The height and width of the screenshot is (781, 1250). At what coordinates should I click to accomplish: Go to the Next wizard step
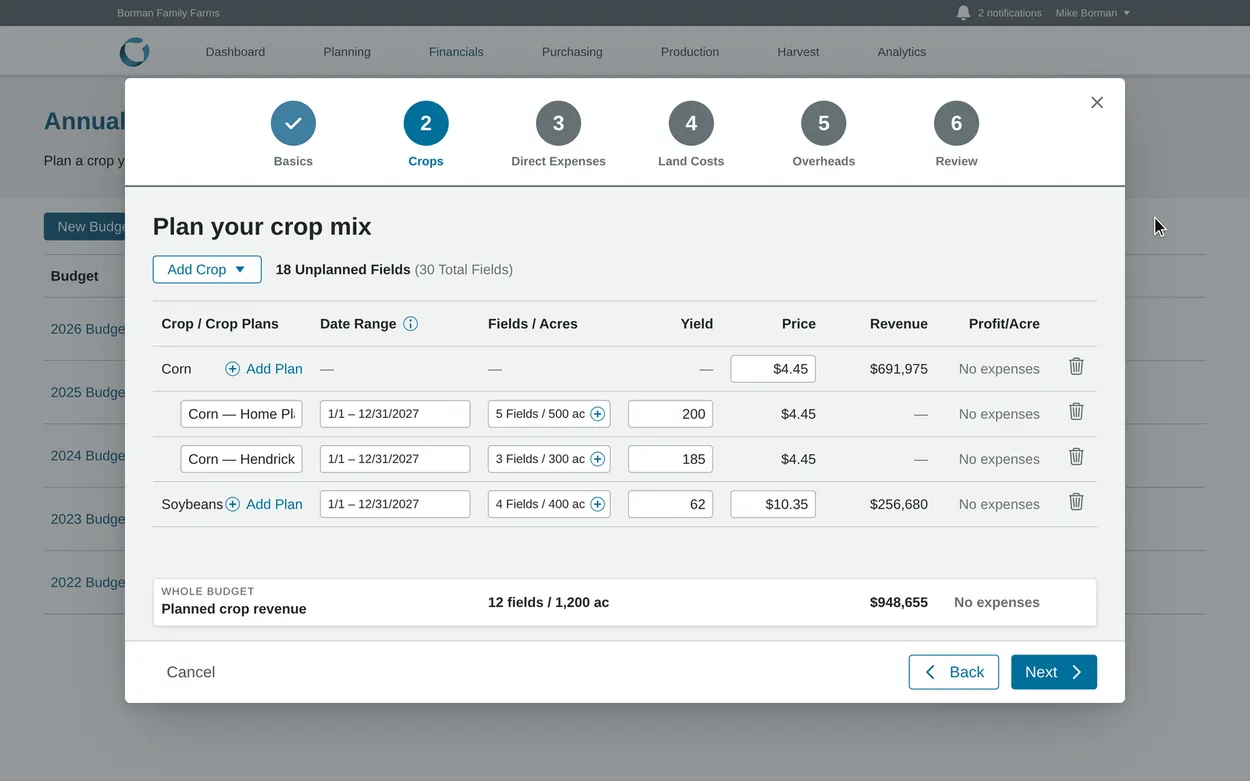1054,672
